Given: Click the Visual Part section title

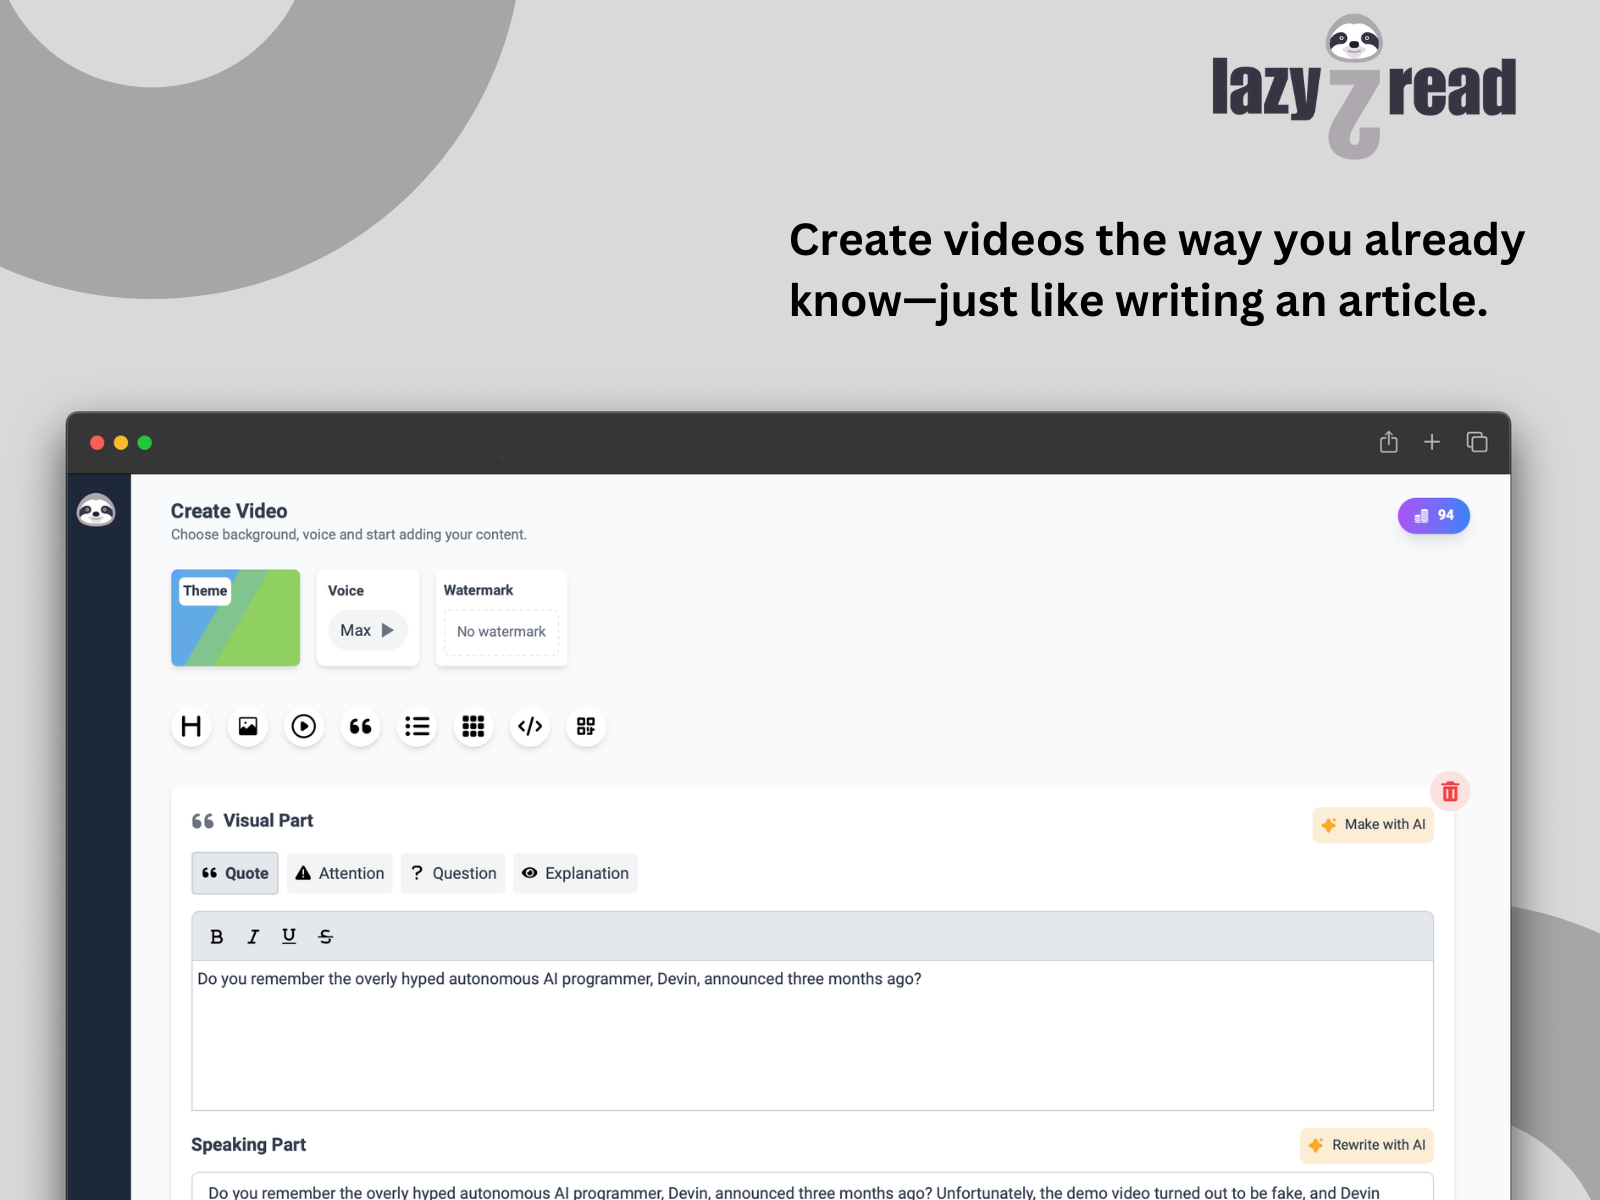Looking at the screenshot, I should tap(268, 821).
